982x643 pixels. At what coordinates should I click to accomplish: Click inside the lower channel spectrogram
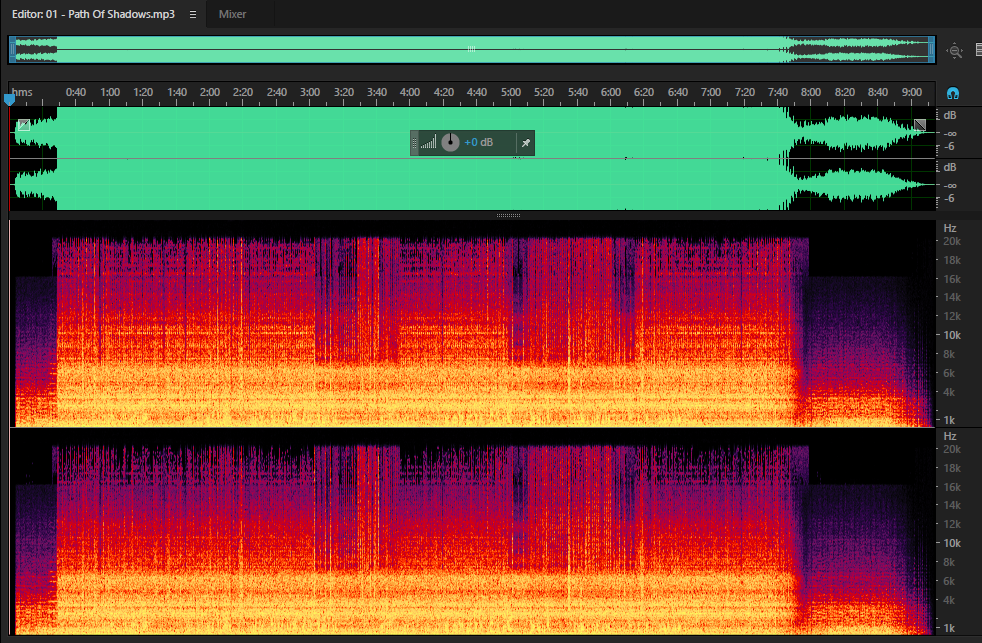tap(472, 532)
